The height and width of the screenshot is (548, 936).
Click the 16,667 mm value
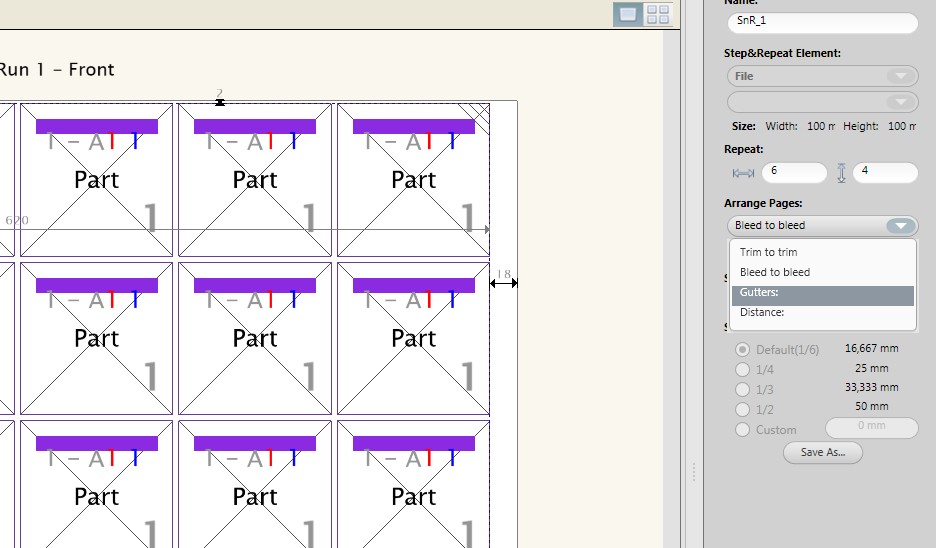(x=872, y=348)
